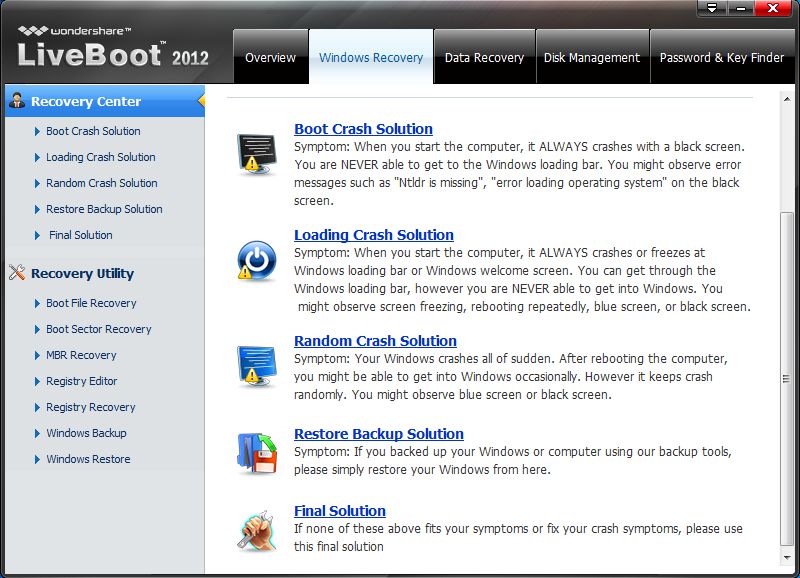Click the Recovery Center person icon
The image size is (800, 578).
click(x=17, y=100)
